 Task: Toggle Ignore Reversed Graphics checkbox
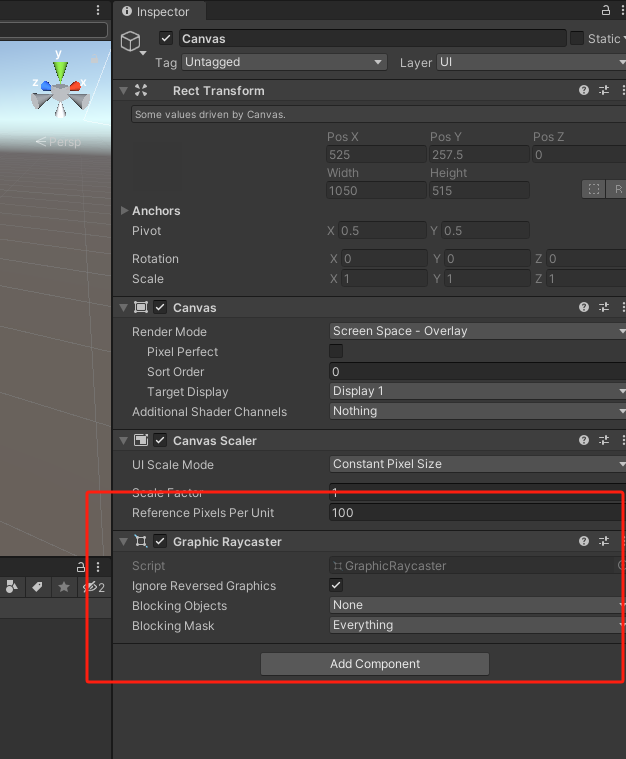[336, 585]
